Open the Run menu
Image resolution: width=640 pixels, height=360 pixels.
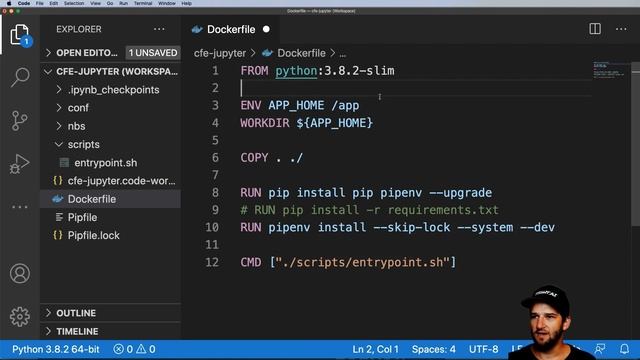coord(123,3)
